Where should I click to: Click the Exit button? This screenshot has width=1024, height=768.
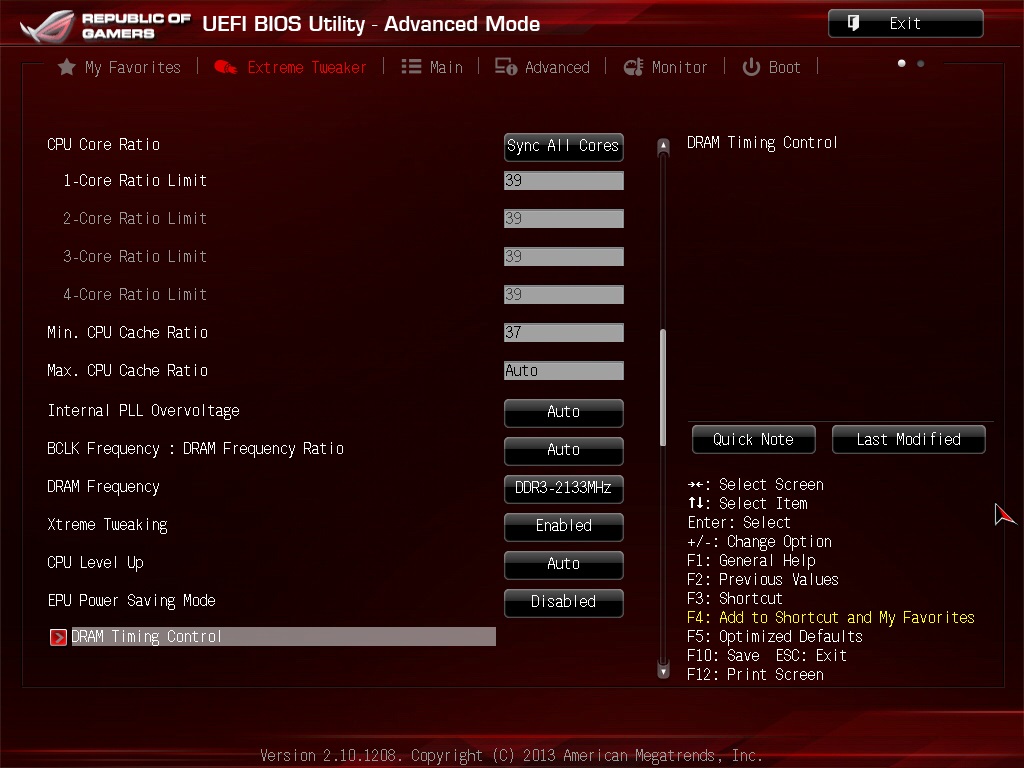coord(906,24)
